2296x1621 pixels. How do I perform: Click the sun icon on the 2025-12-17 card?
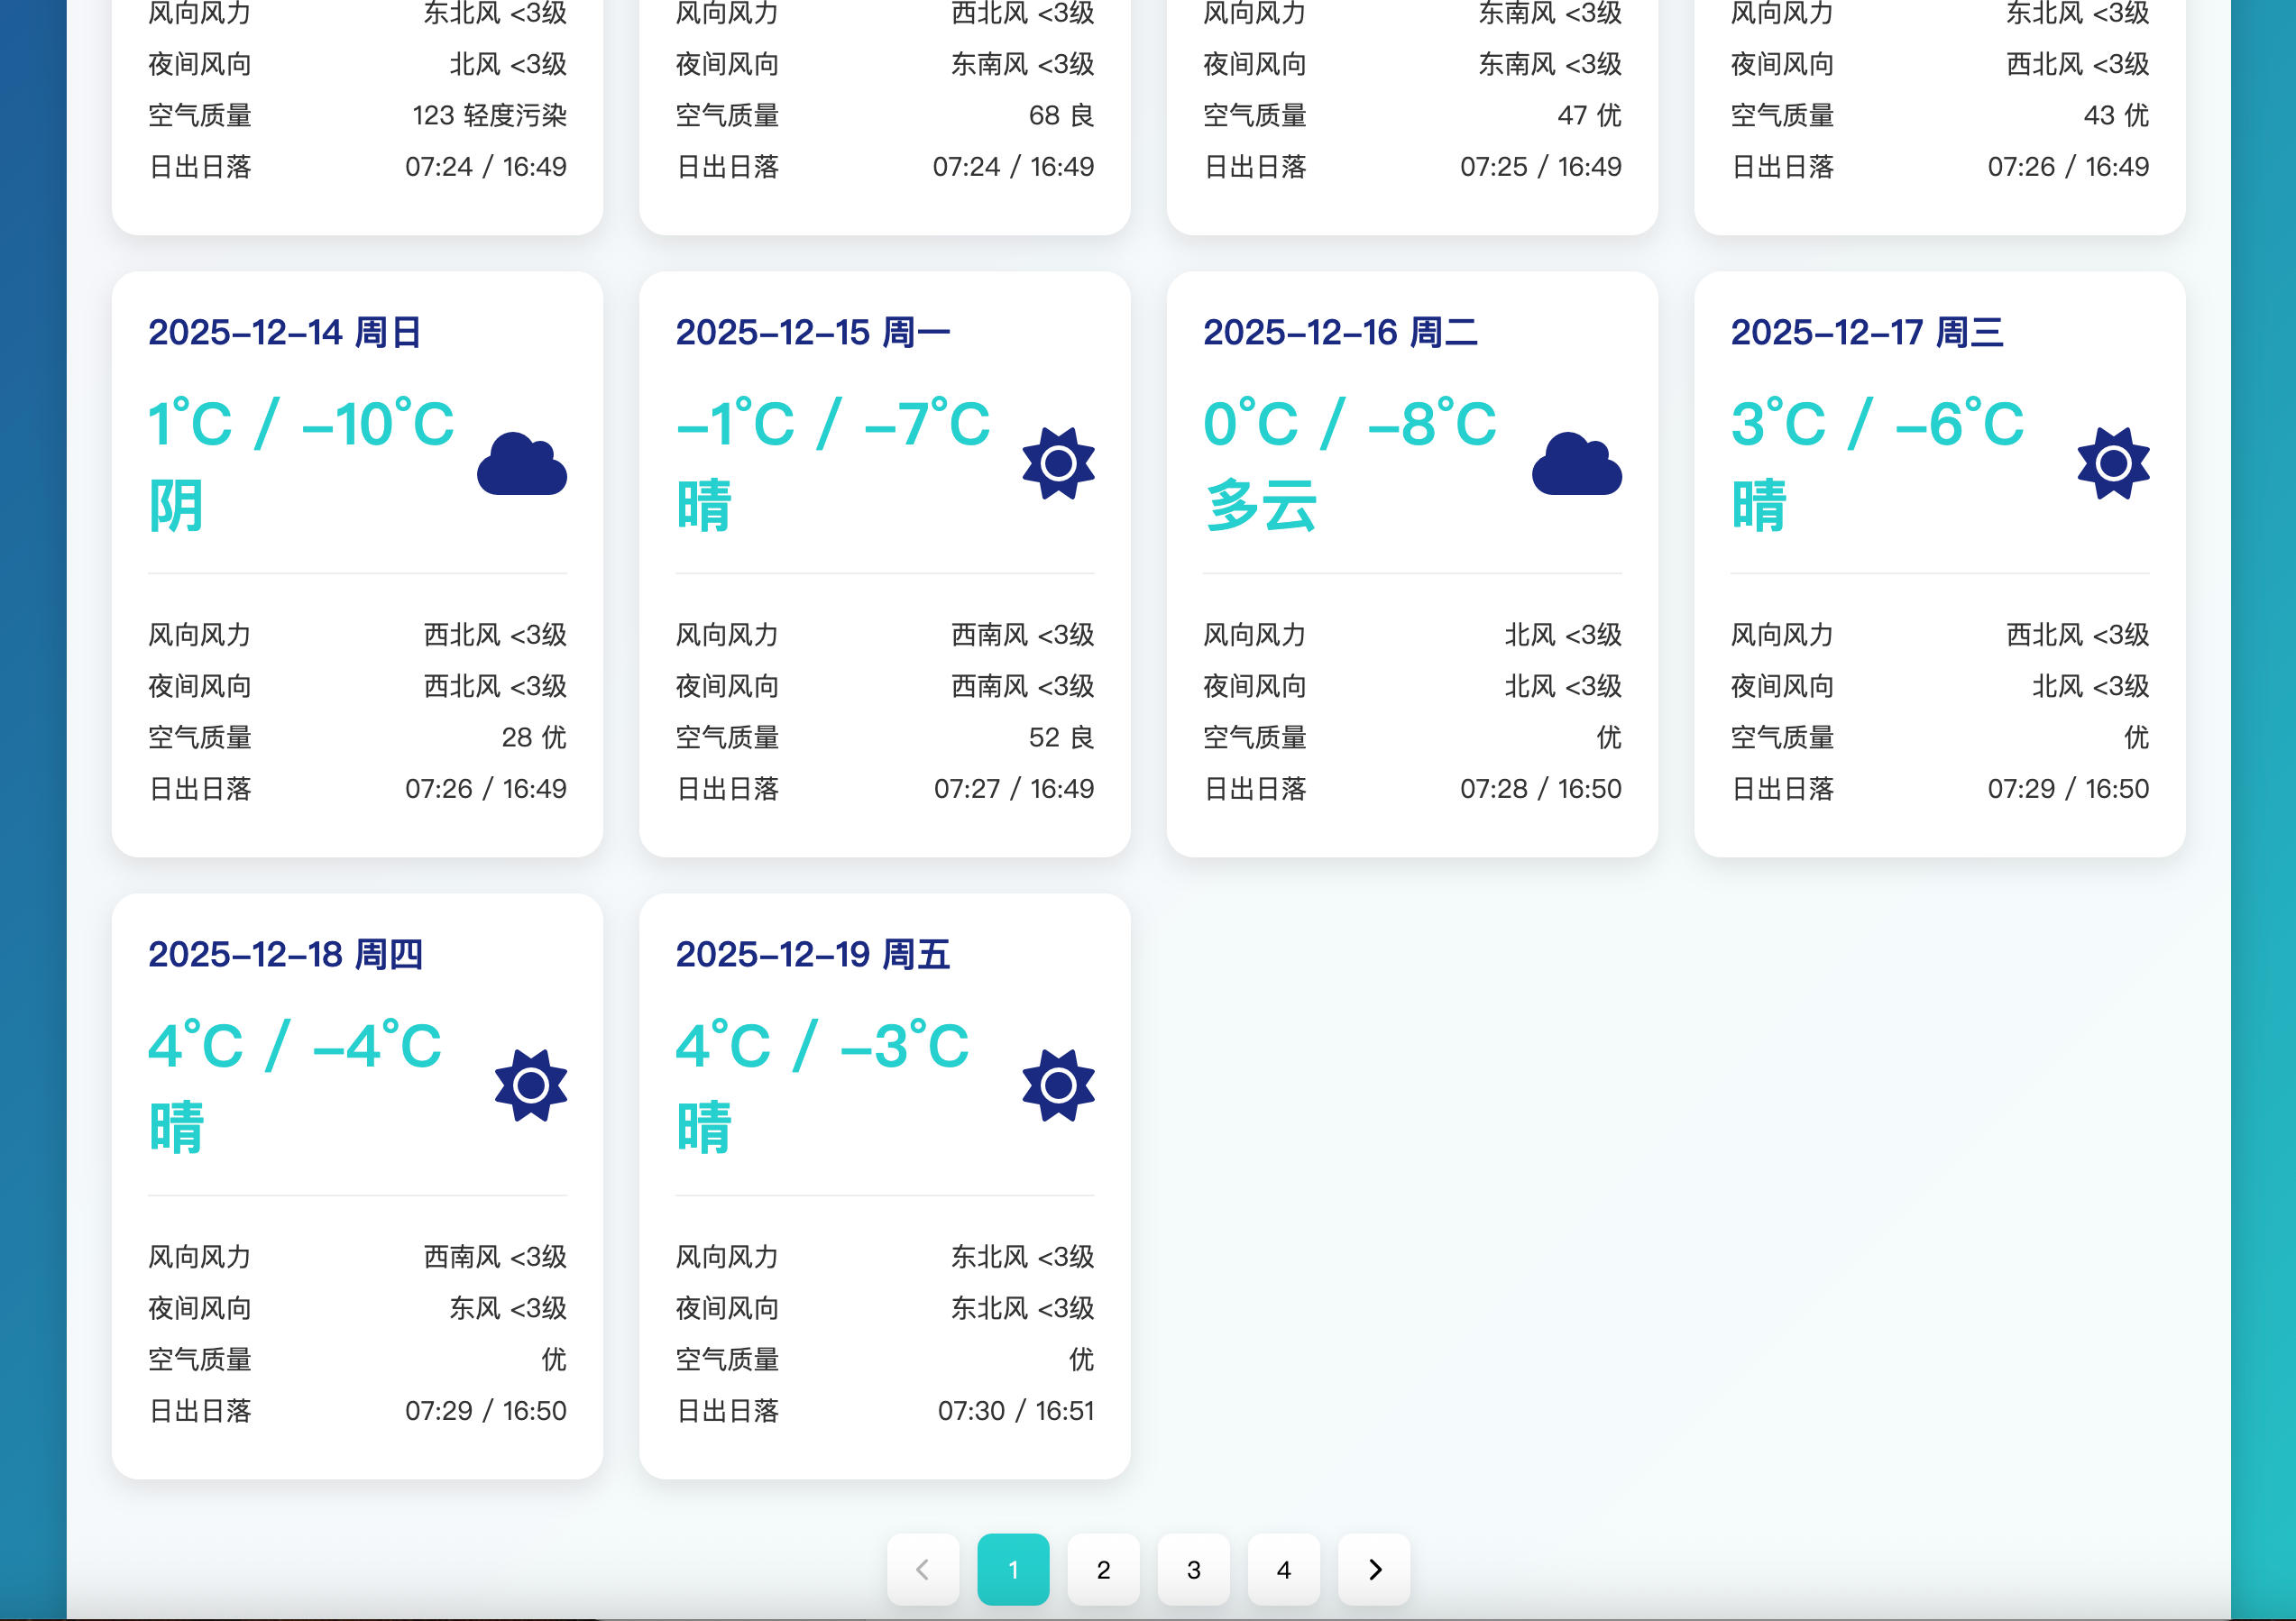pyautogui.click(x=2113, y=463)
